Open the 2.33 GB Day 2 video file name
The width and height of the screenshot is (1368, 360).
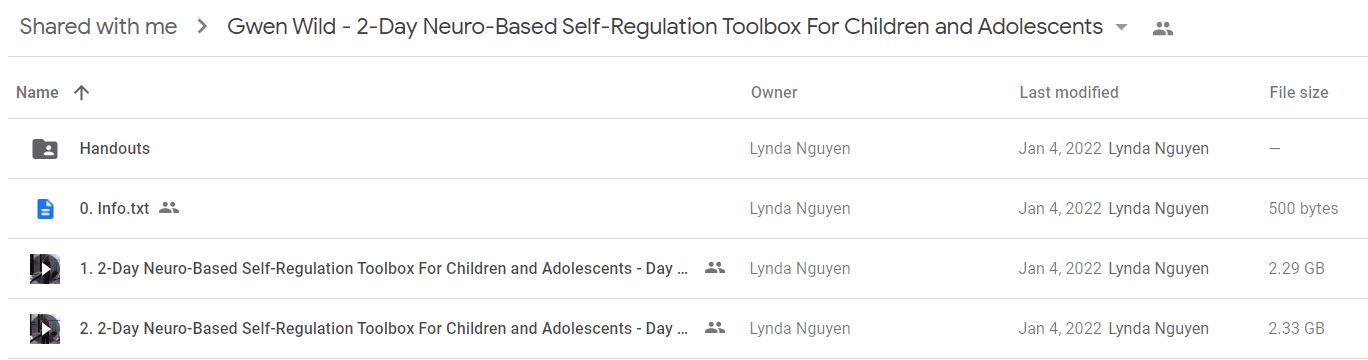coord(384,329)
